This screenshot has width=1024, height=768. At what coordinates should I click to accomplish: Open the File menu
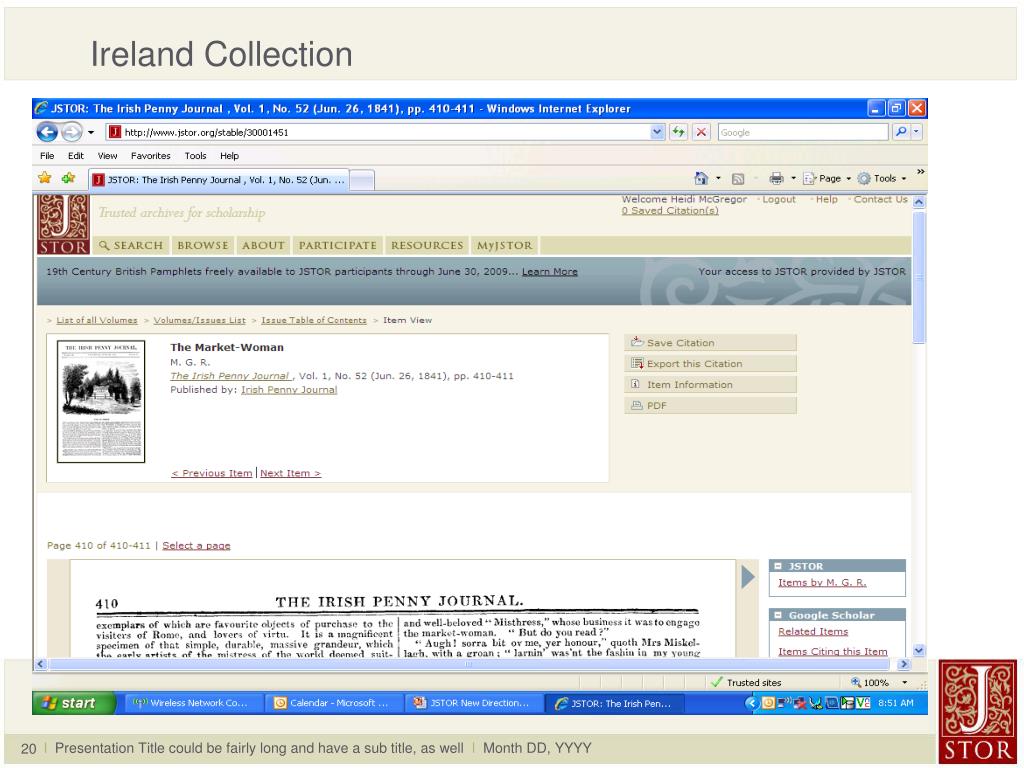click(47, 156)
